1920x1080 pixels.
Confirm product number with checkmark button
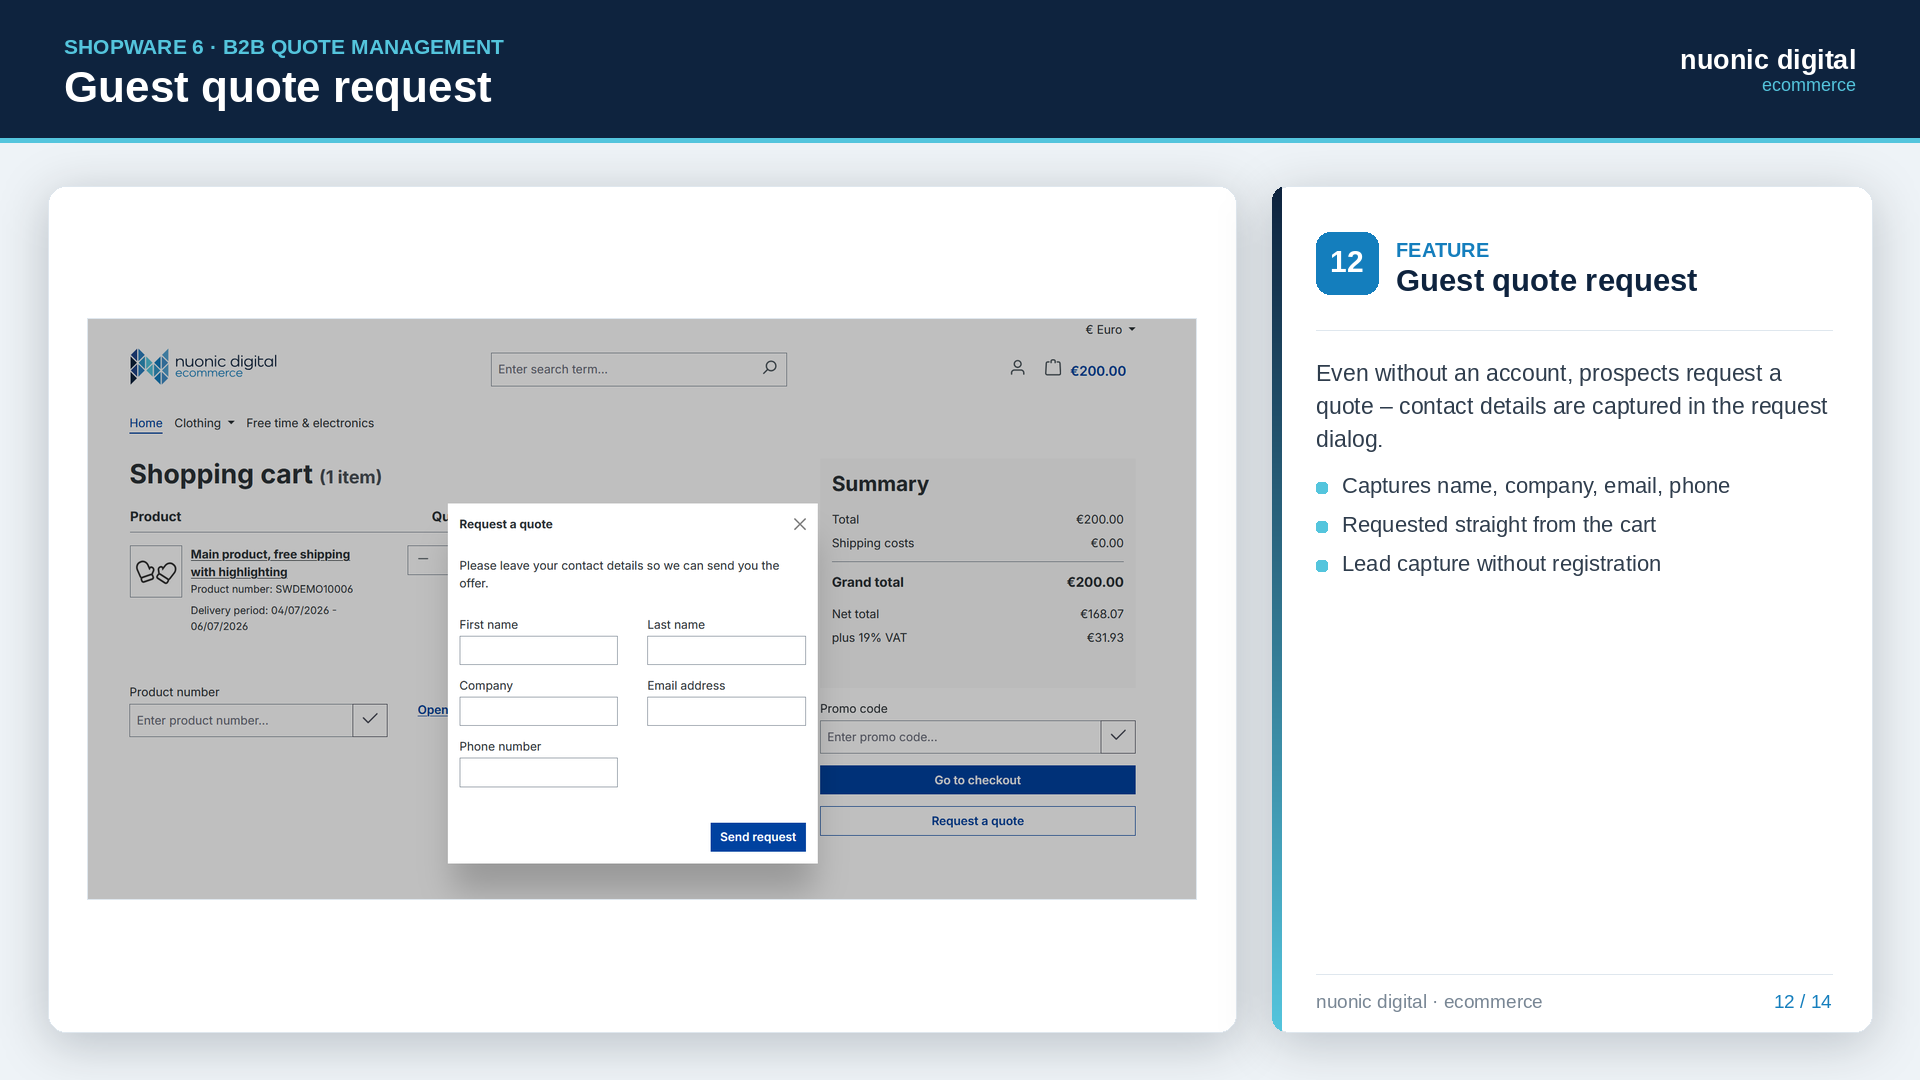point(370,720)
